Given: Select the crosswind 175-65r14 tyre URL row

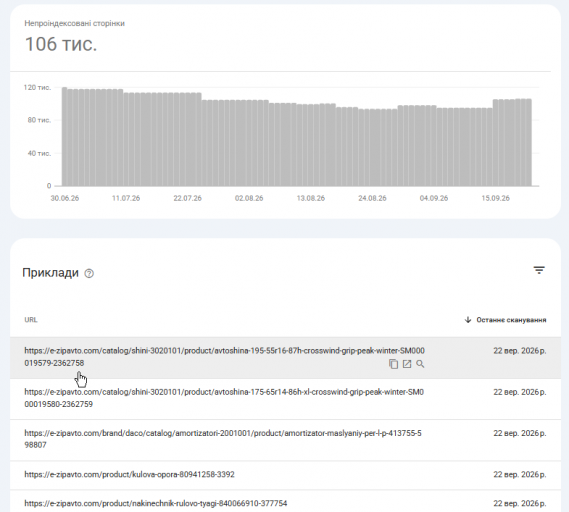Looking at the screenshot, I should (x=285, y=399).
